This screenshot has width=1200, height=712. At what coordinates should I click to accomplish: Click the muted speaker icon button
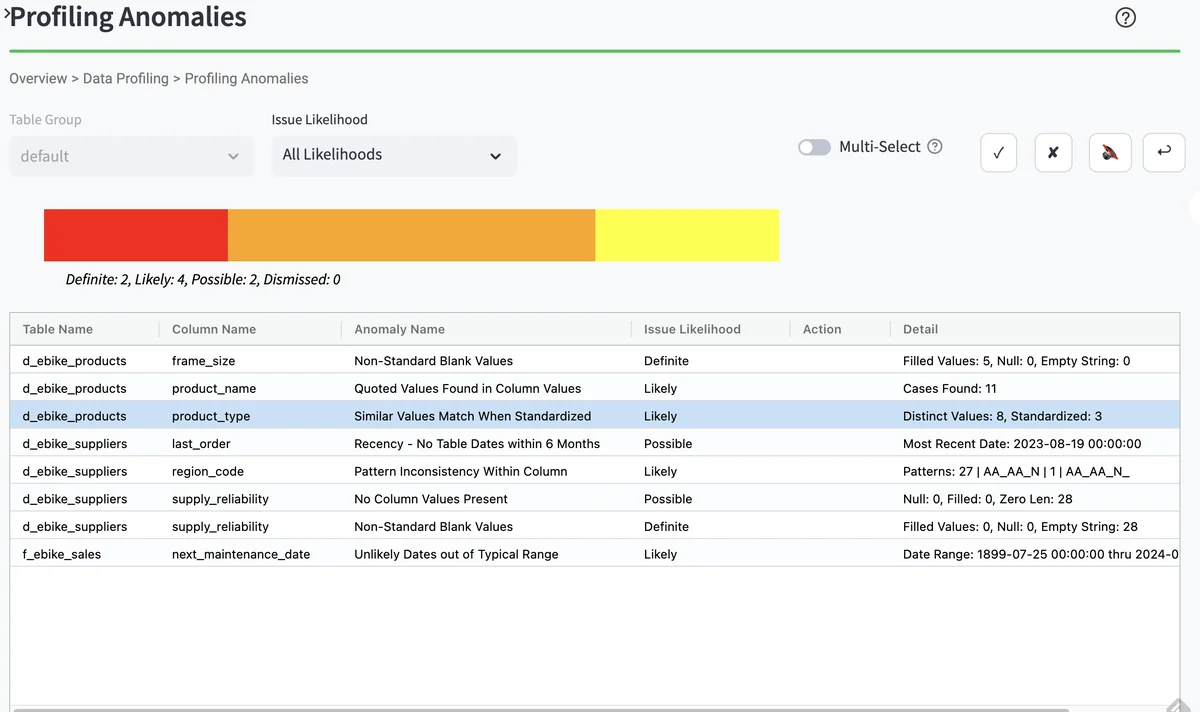pyautogui.click(x=1109, y=153)
